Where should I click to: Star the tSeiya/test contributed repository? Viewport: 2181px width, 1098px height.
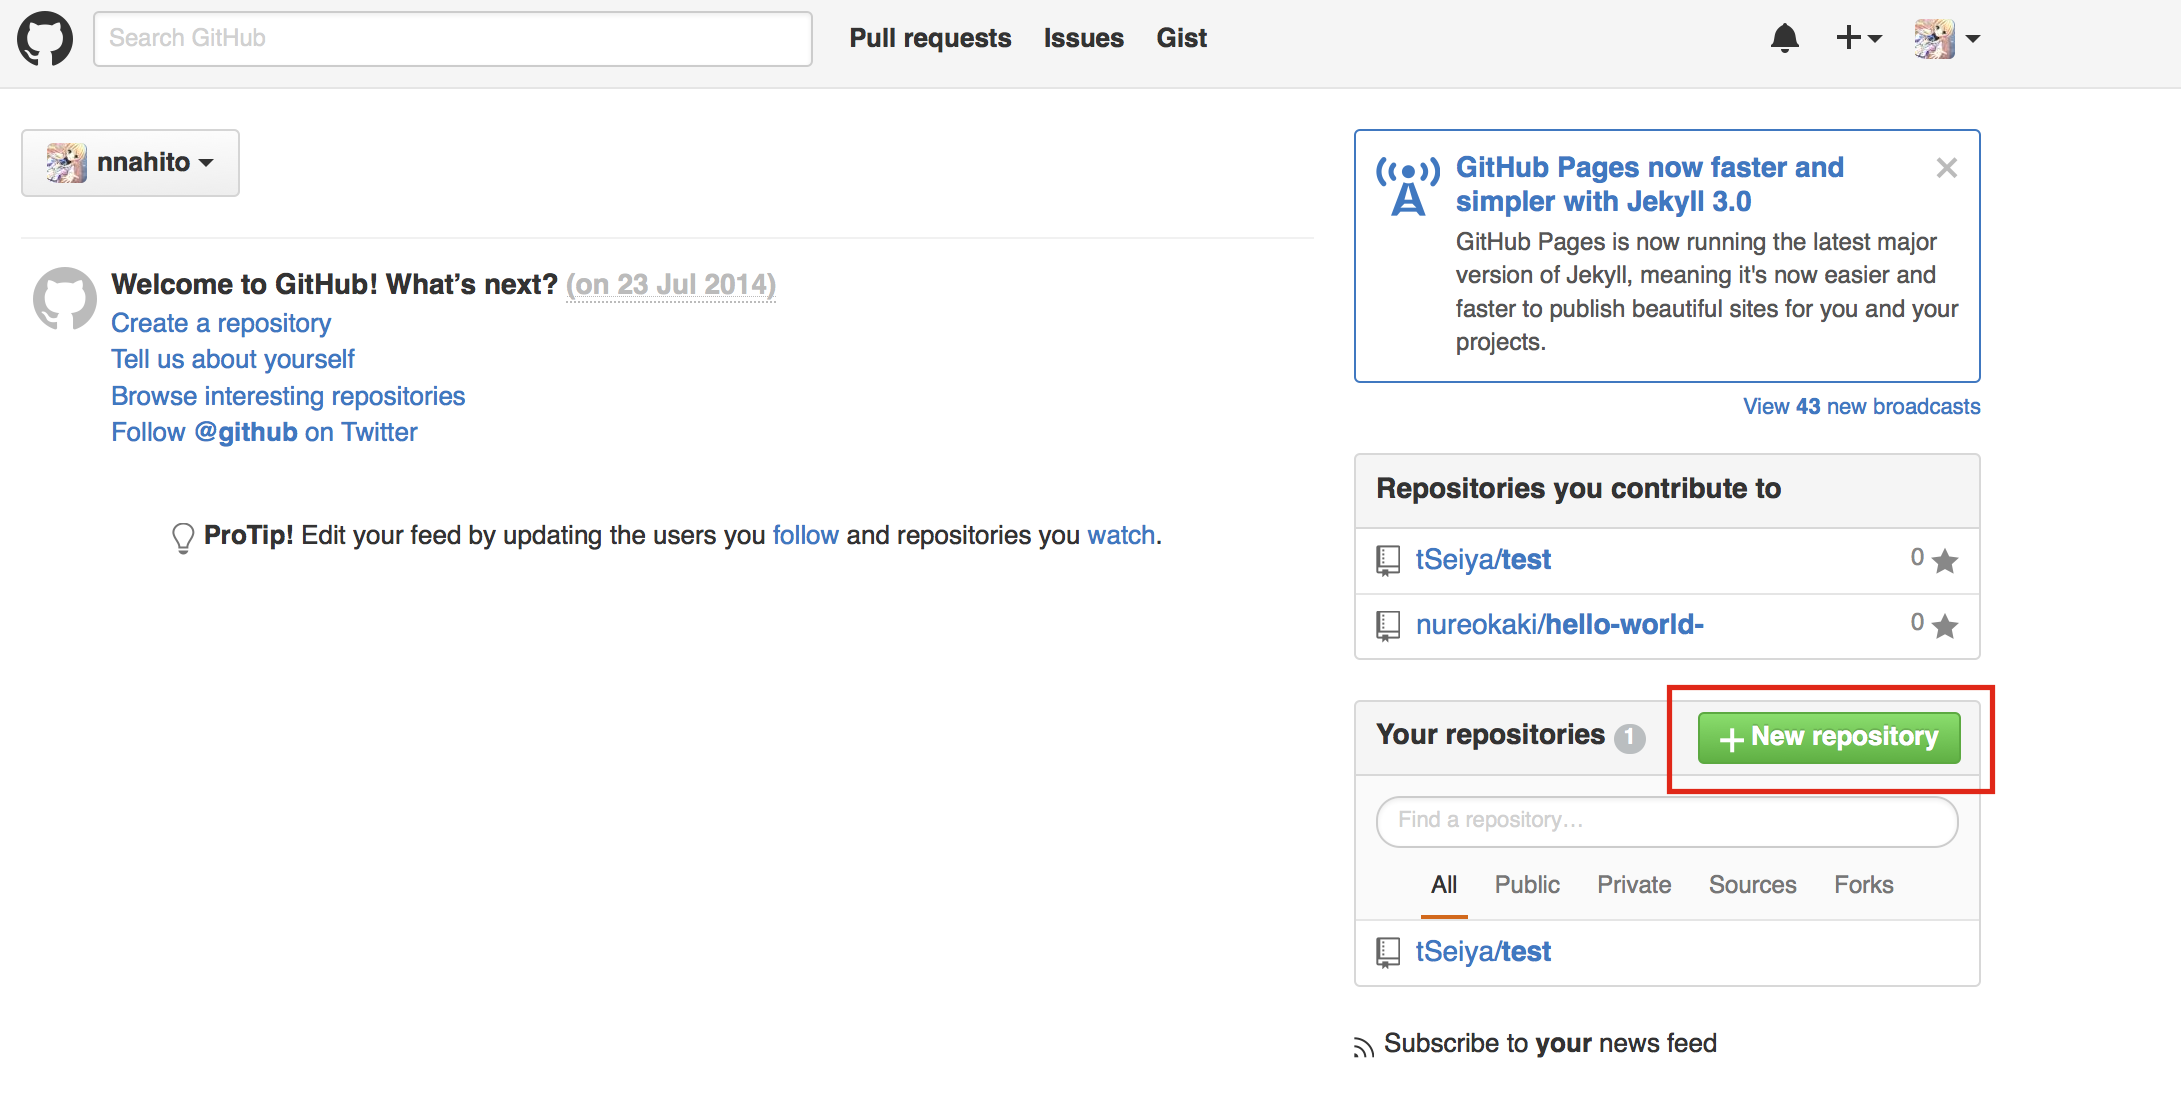(x=1944, y=562)
